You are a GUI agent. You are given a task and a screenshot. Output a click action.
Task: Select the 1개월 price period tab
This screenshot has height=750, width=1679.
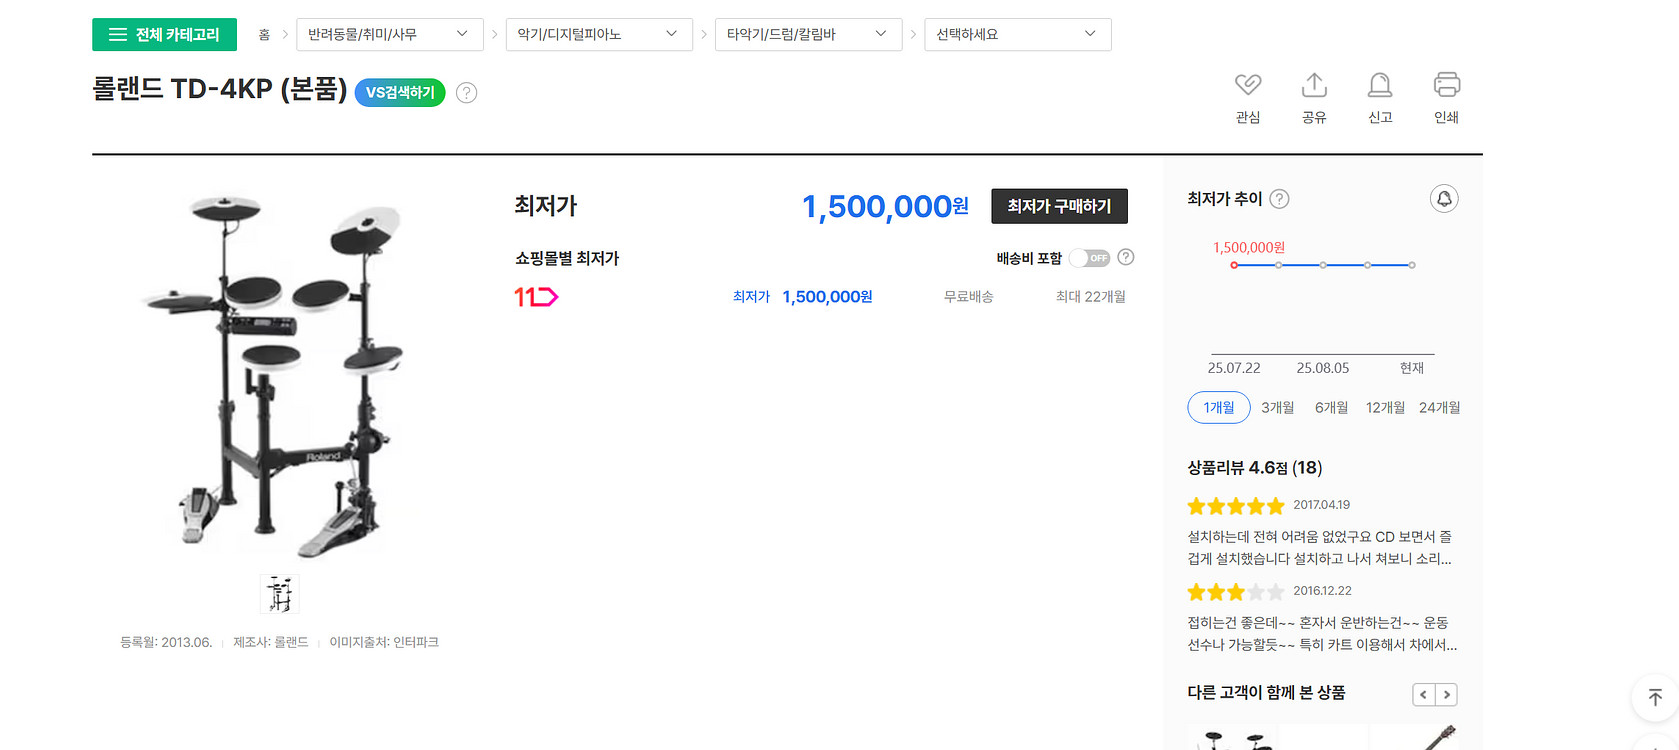[x=1219, y=408]
